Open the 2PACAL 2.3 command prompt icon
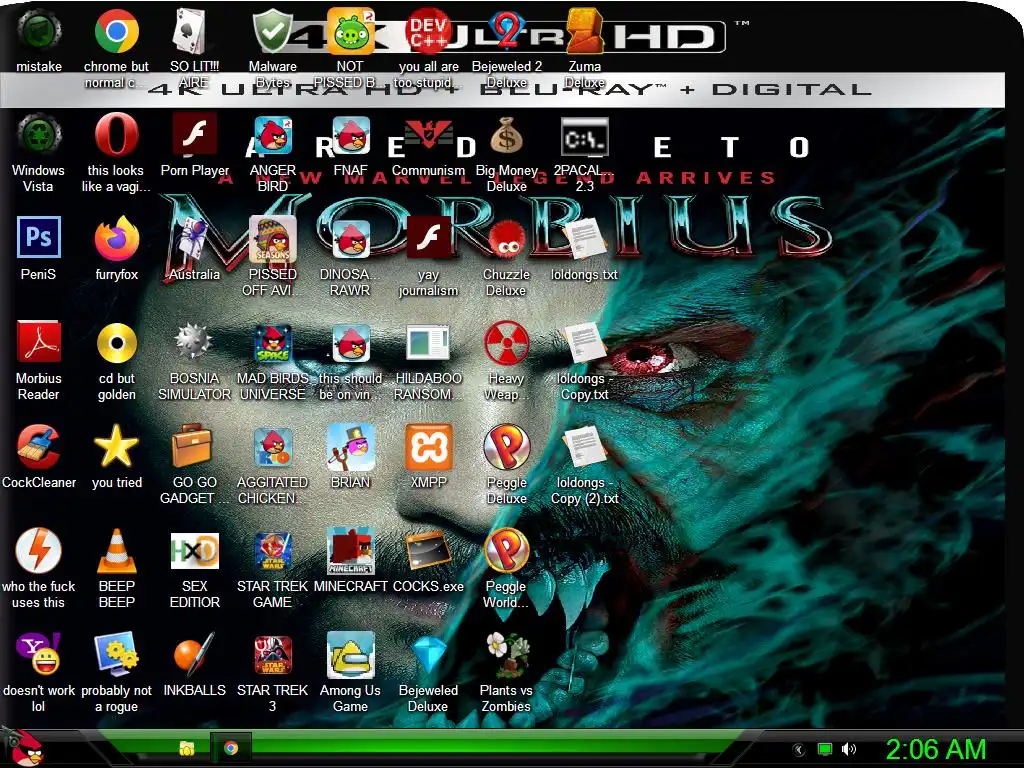The width and height of the screenshot is (1024, 768). tap(584, 135)
